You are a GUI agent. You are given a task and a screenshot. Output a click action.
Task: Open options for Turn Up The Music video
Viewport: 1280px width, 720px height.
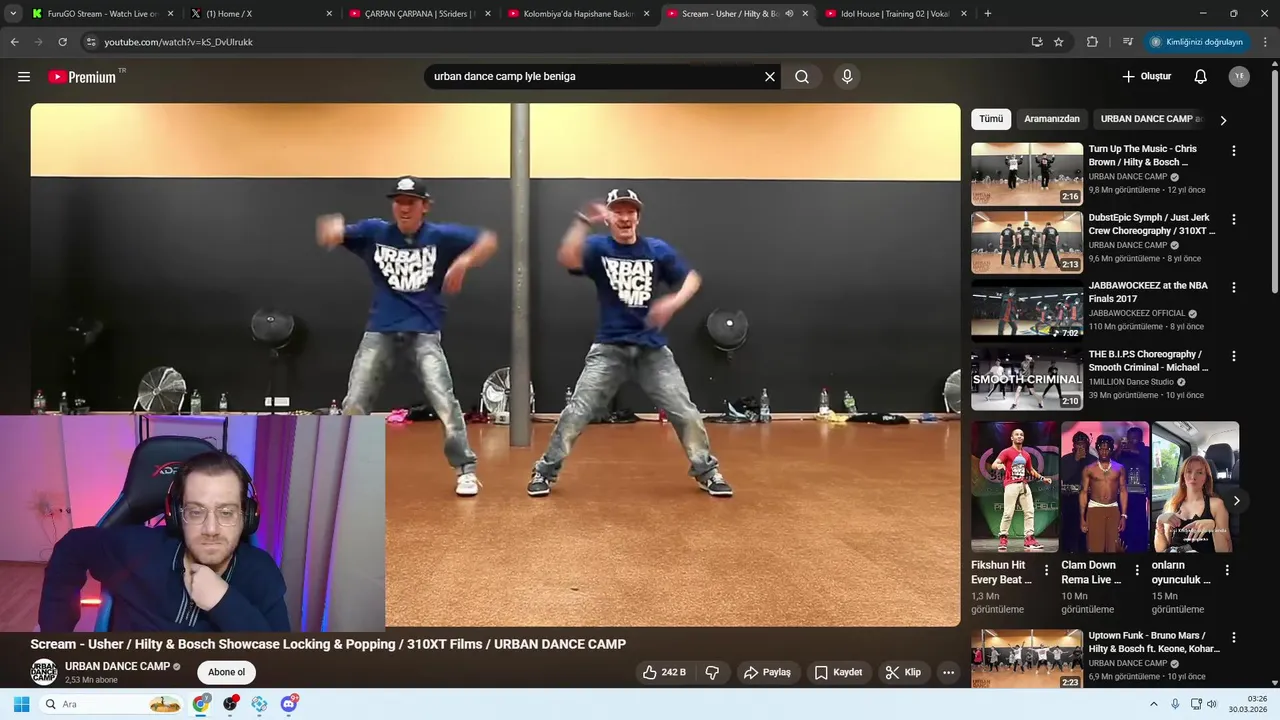pos(1233,151)
